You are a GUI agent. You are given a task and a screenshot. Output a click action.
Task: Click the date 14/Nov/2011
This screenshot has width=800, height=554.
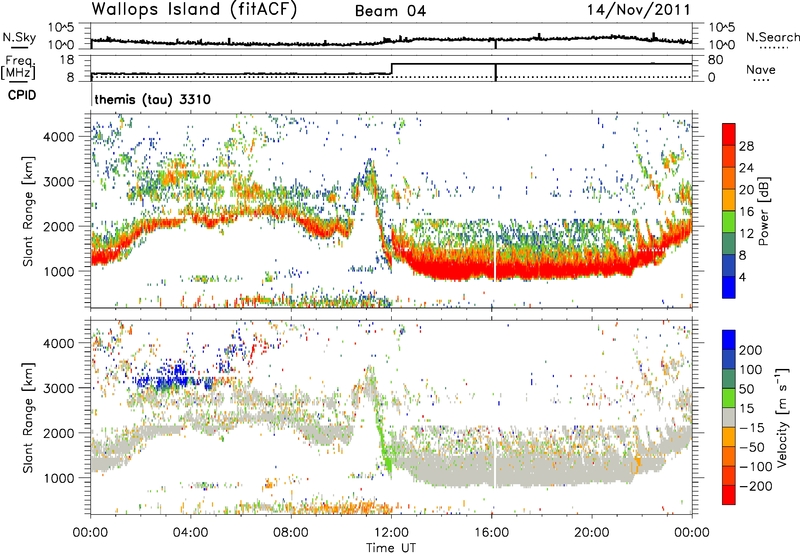coord(639,9)
